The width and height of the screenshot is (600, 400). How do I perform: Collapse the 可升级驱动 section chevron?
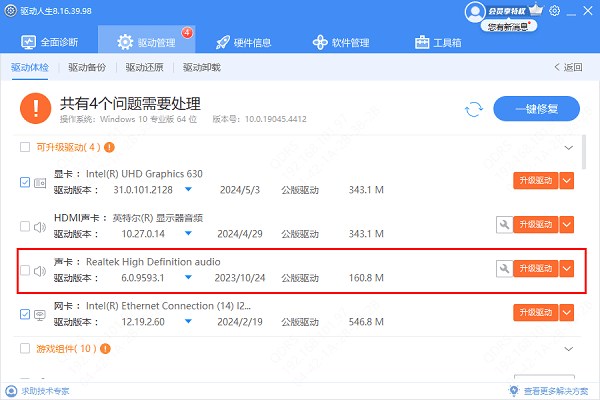click(570, 148)
